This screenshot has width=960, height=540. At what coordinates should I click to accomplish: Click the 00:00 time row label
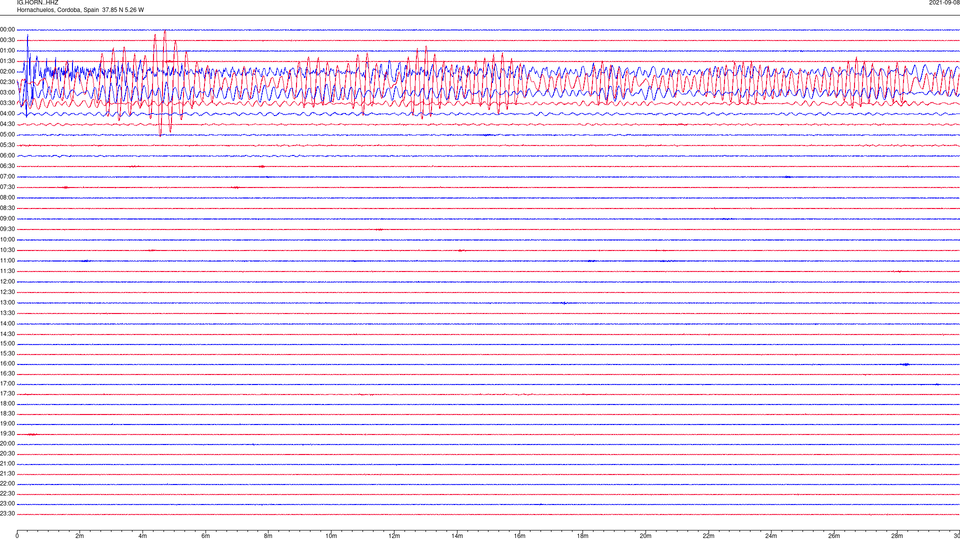tap(7, 29)
